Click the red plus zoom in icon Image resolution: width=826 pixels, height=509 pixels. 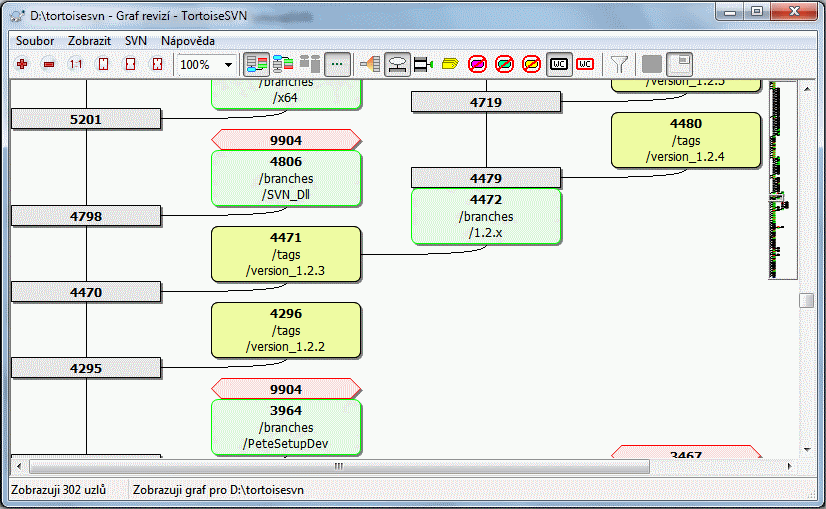(x=22, y=64)
